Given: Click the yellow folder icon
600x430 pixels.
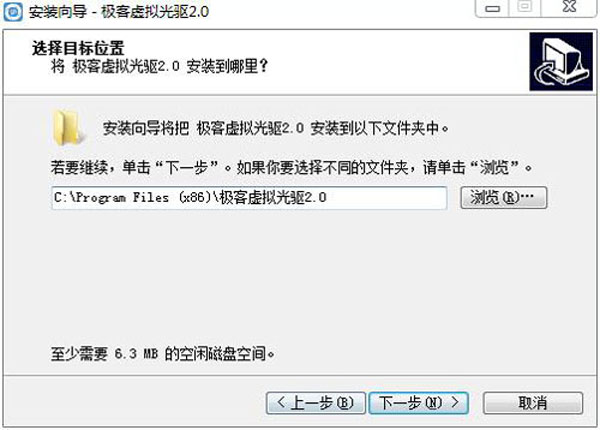Looking at the screenshot, I should pyautogui.click(x=67, y=128).
